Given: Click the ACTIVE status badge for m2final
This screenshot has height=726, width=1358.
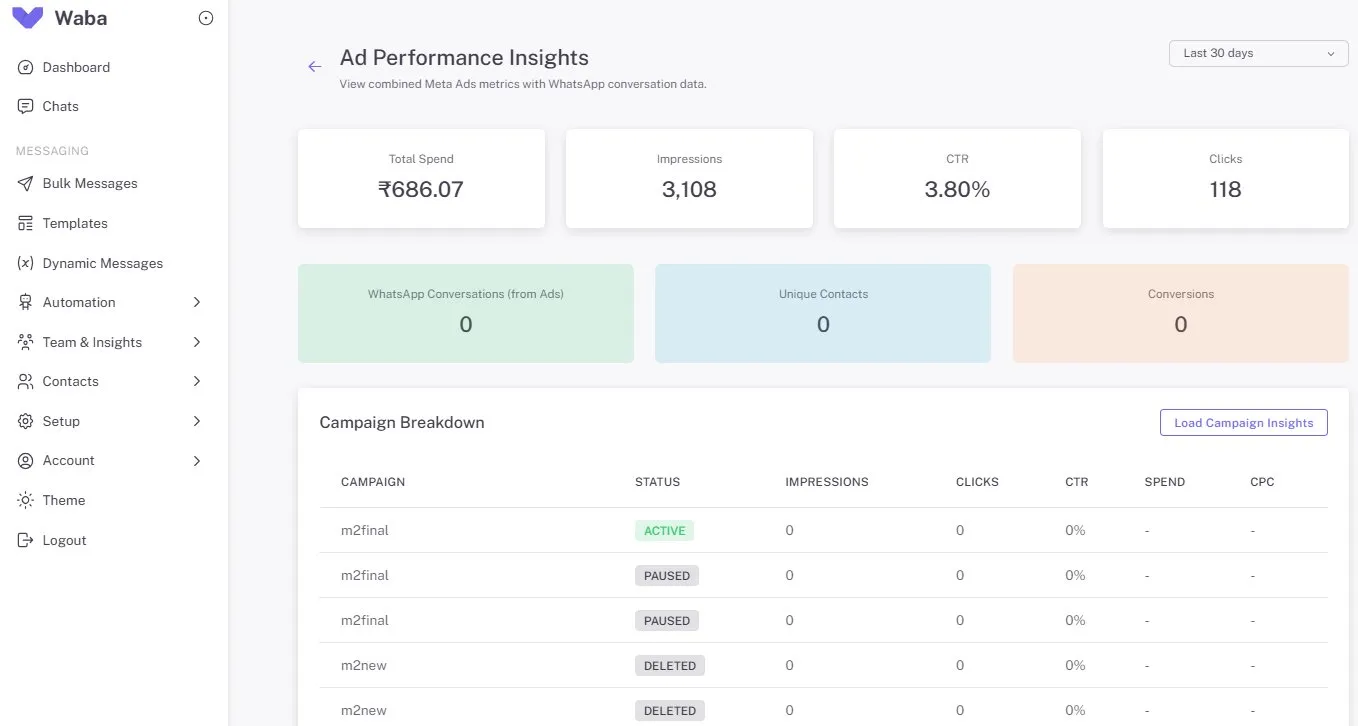Looking at the screenshot, I should (x=664, y=531).
